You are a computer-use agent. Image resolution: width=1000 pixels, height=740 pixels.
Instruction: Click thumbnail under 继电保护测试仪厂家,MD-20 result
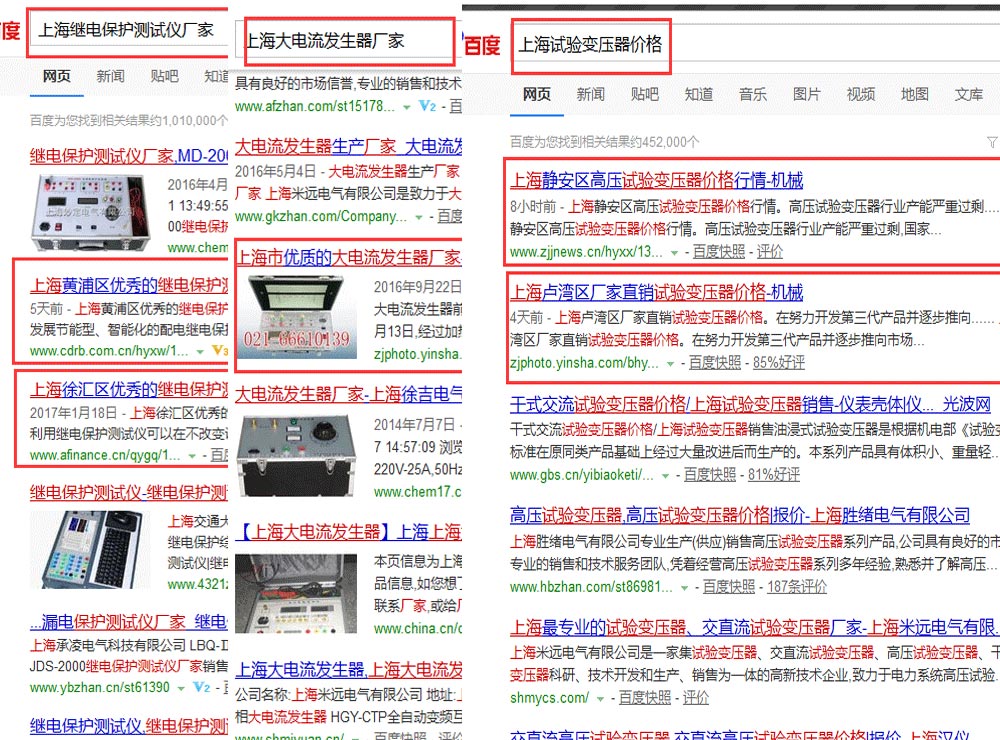click(91, 212)
